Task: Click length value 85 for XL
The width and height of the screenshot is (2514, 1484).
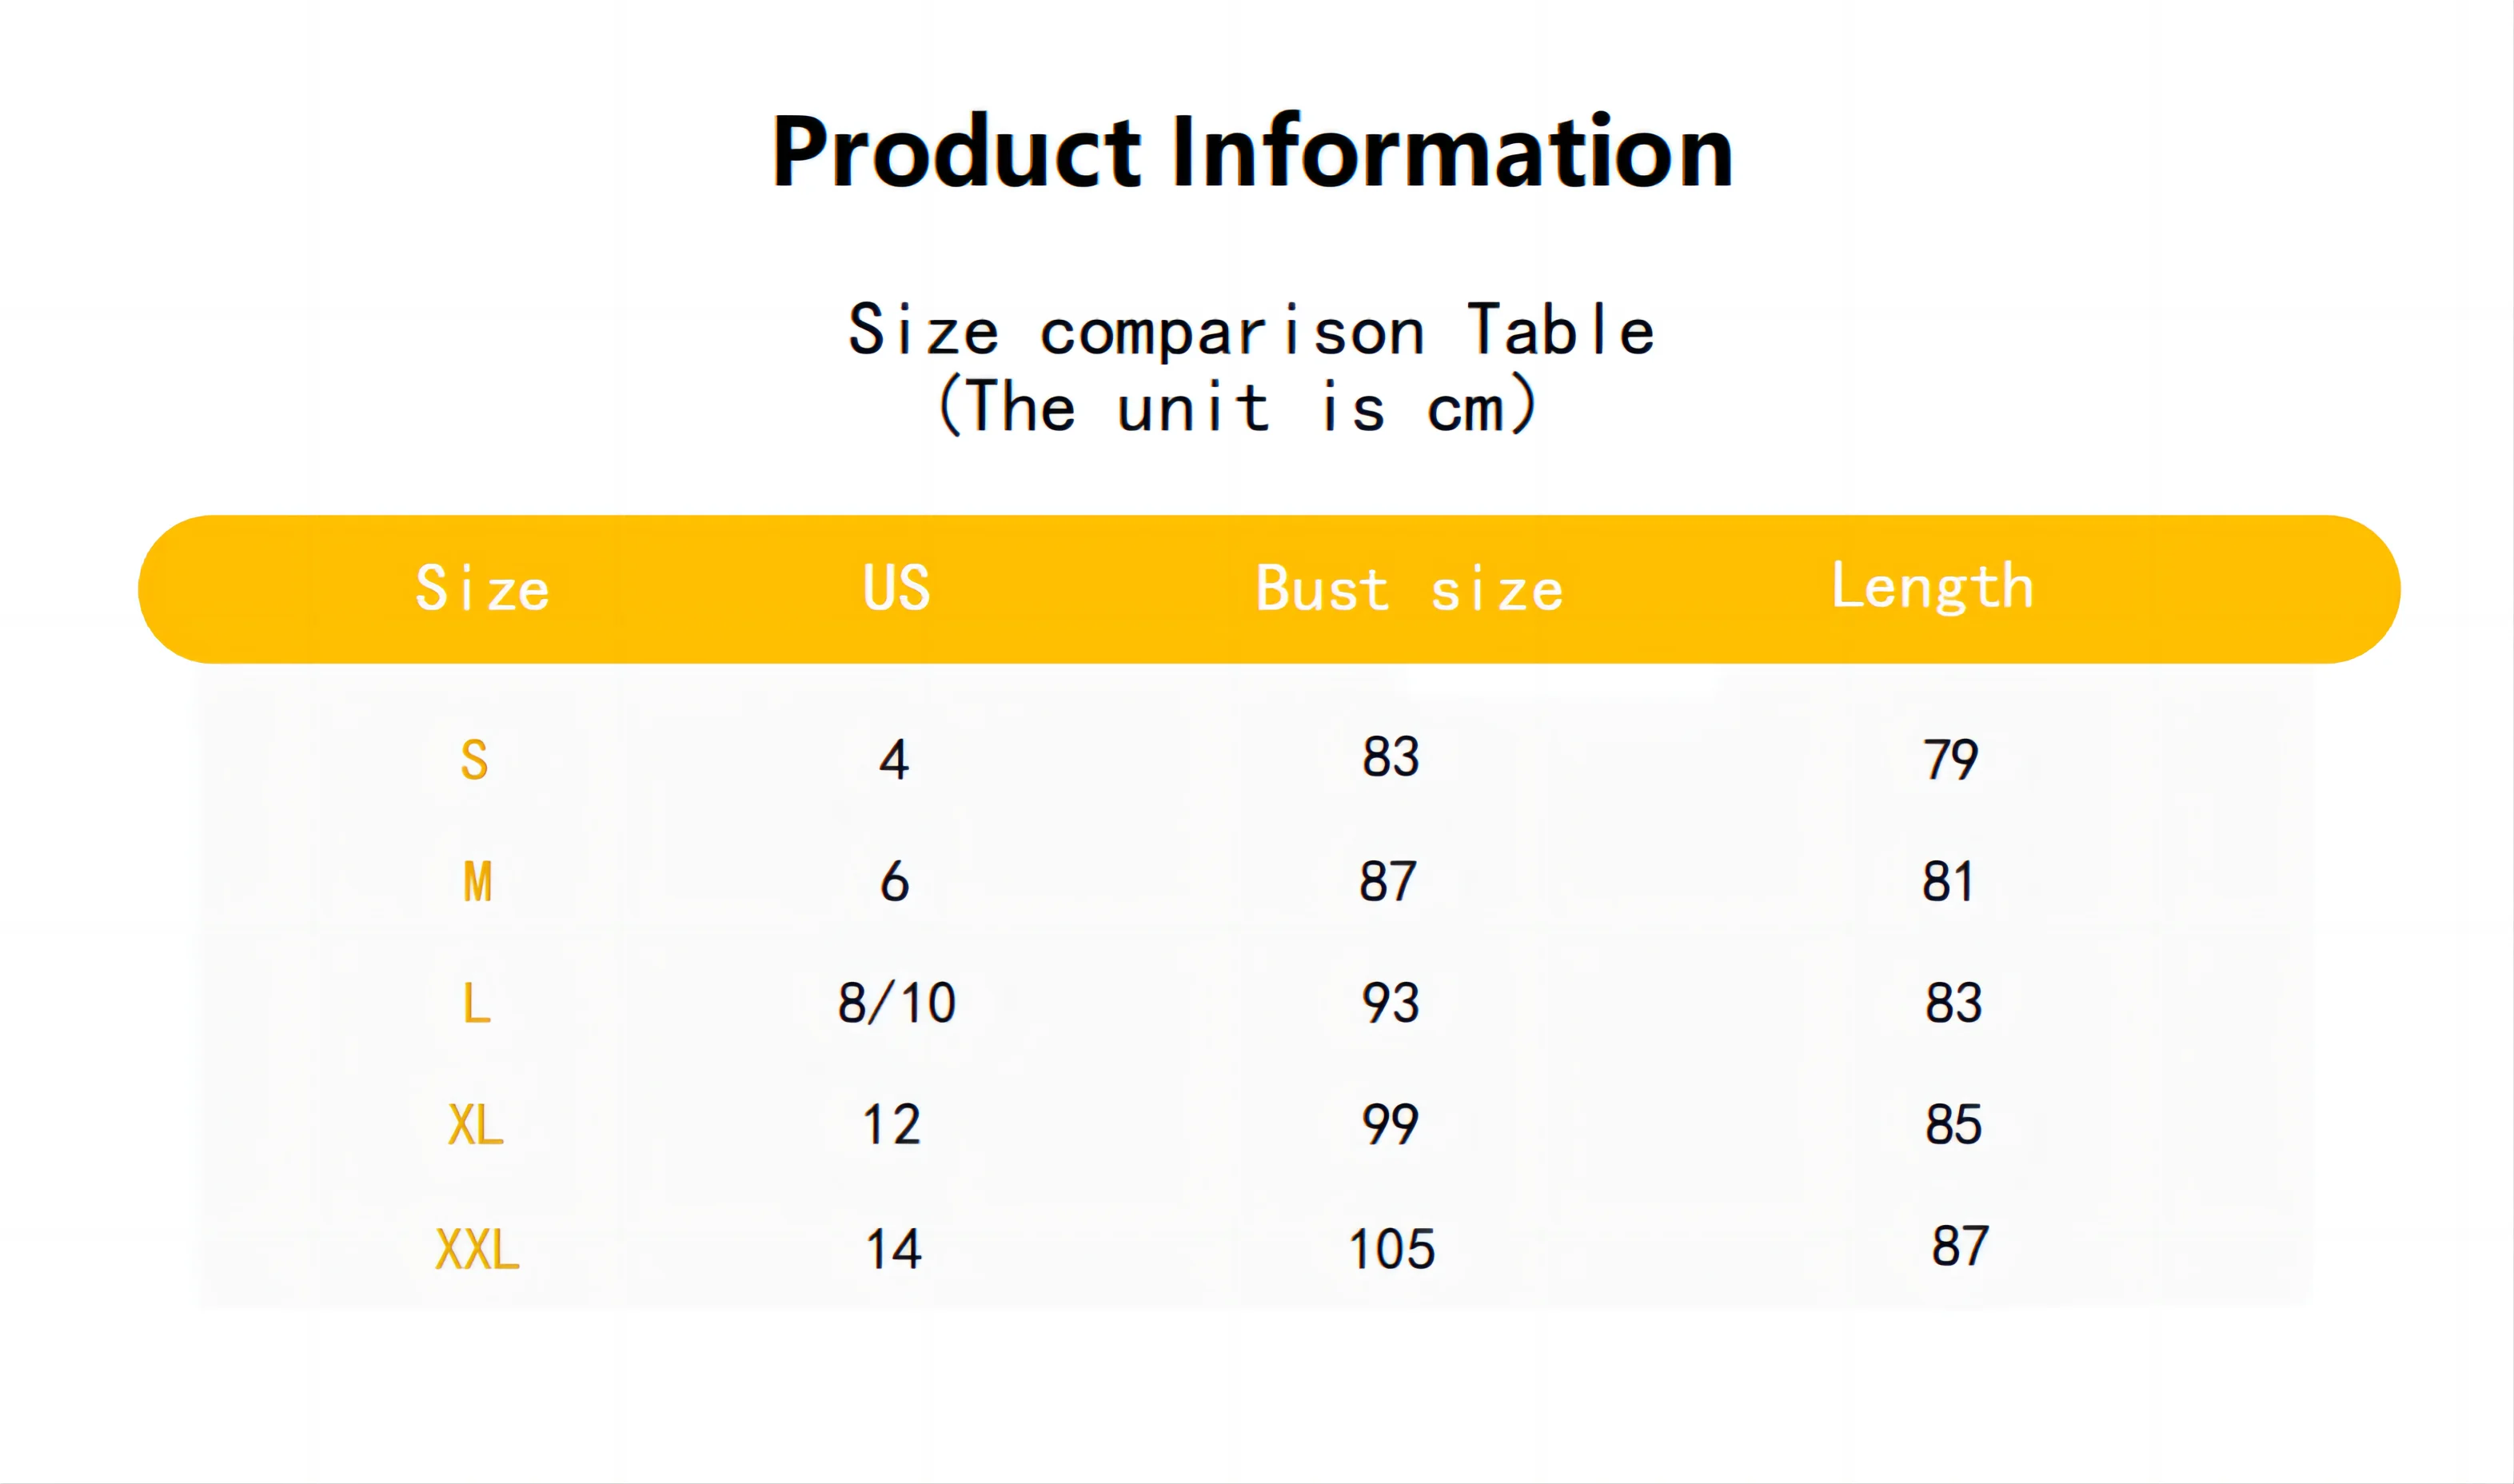Action: point(1953,1125)
